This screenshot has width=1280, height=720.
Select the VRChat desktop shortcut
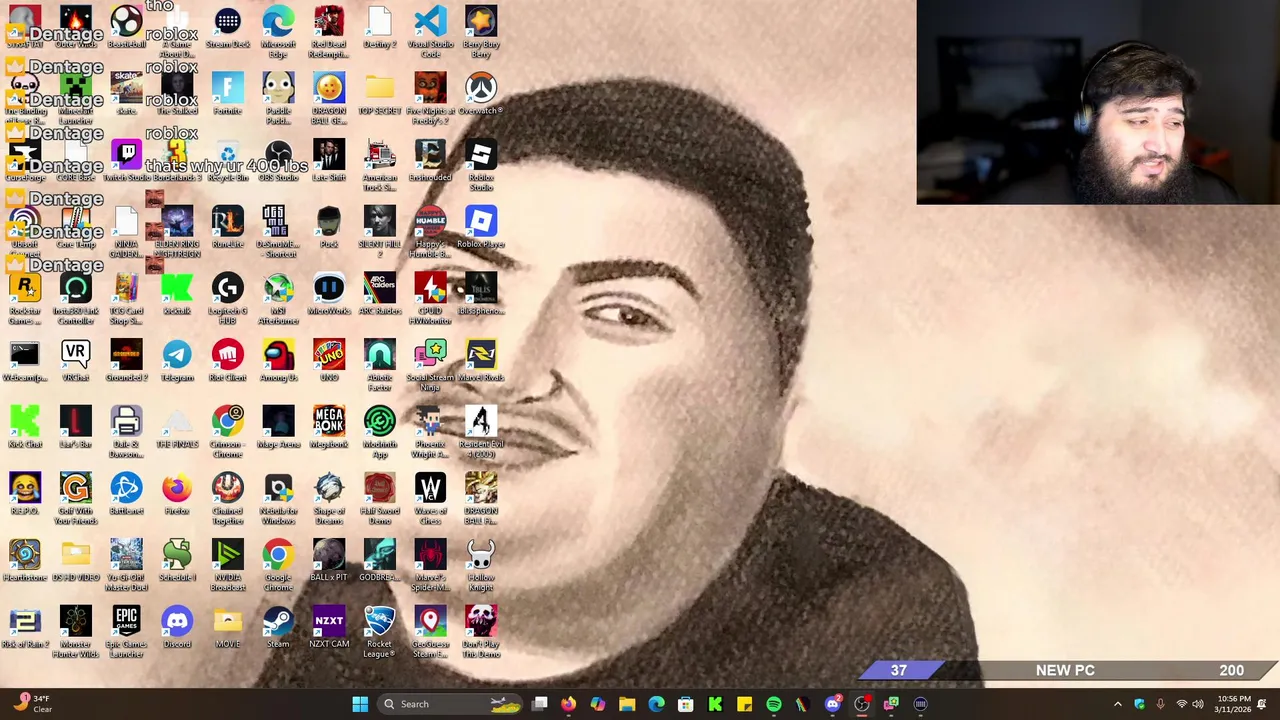pyautogui.click(x=76, y=360)
